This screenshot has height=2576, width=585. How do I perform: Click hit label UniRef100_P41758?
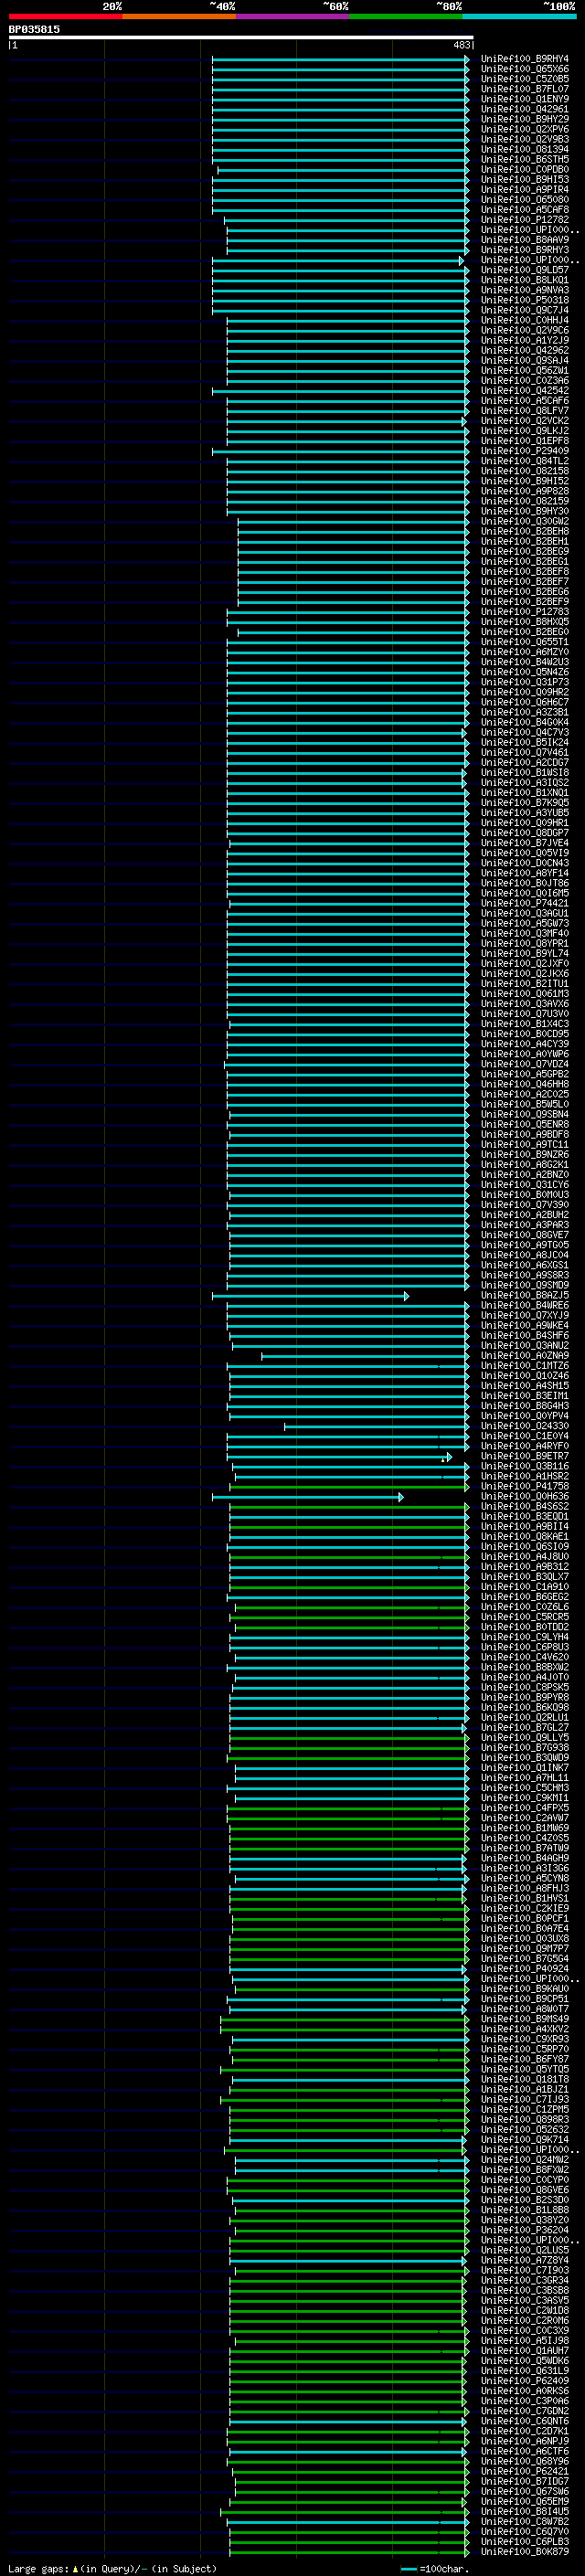point(525,1486)
